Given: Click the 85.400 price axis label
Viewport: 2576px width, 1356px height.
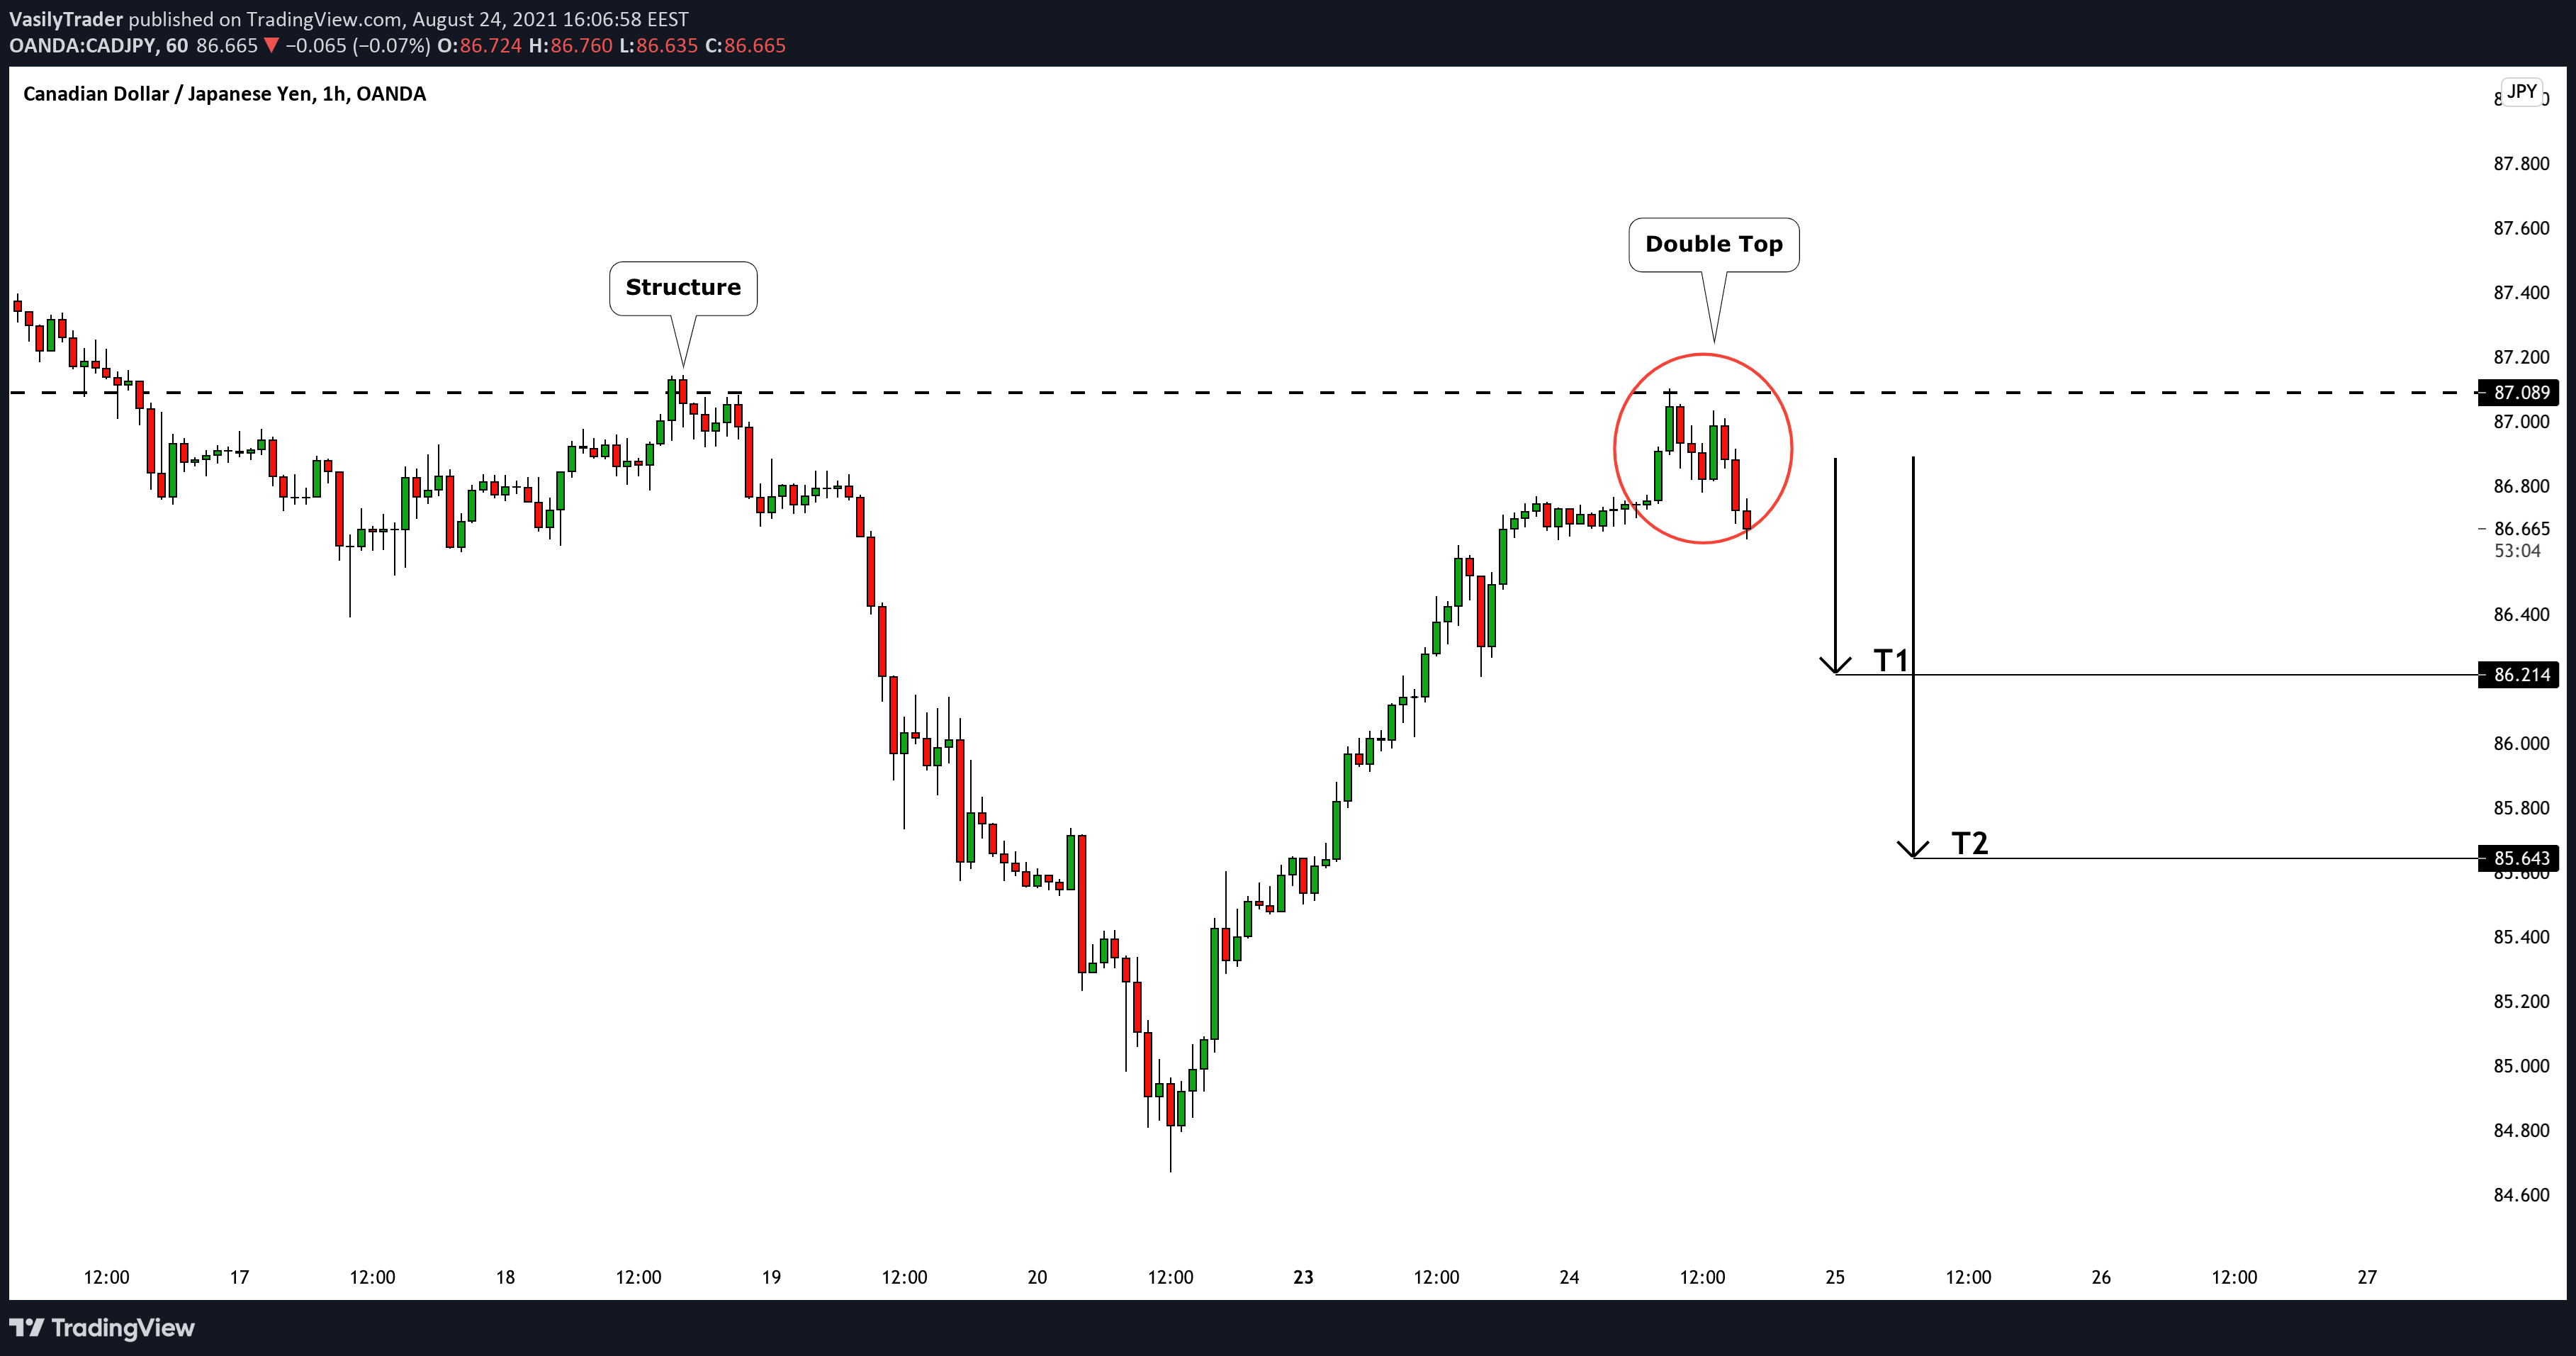Looking at the screenshot, I should 2521,937.
